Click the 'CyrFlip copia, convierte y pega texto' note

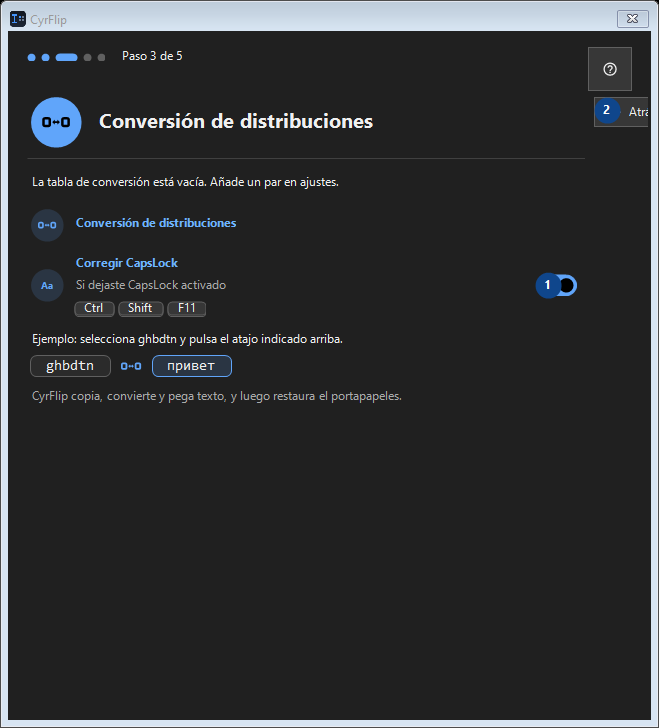tap(216, 396)
